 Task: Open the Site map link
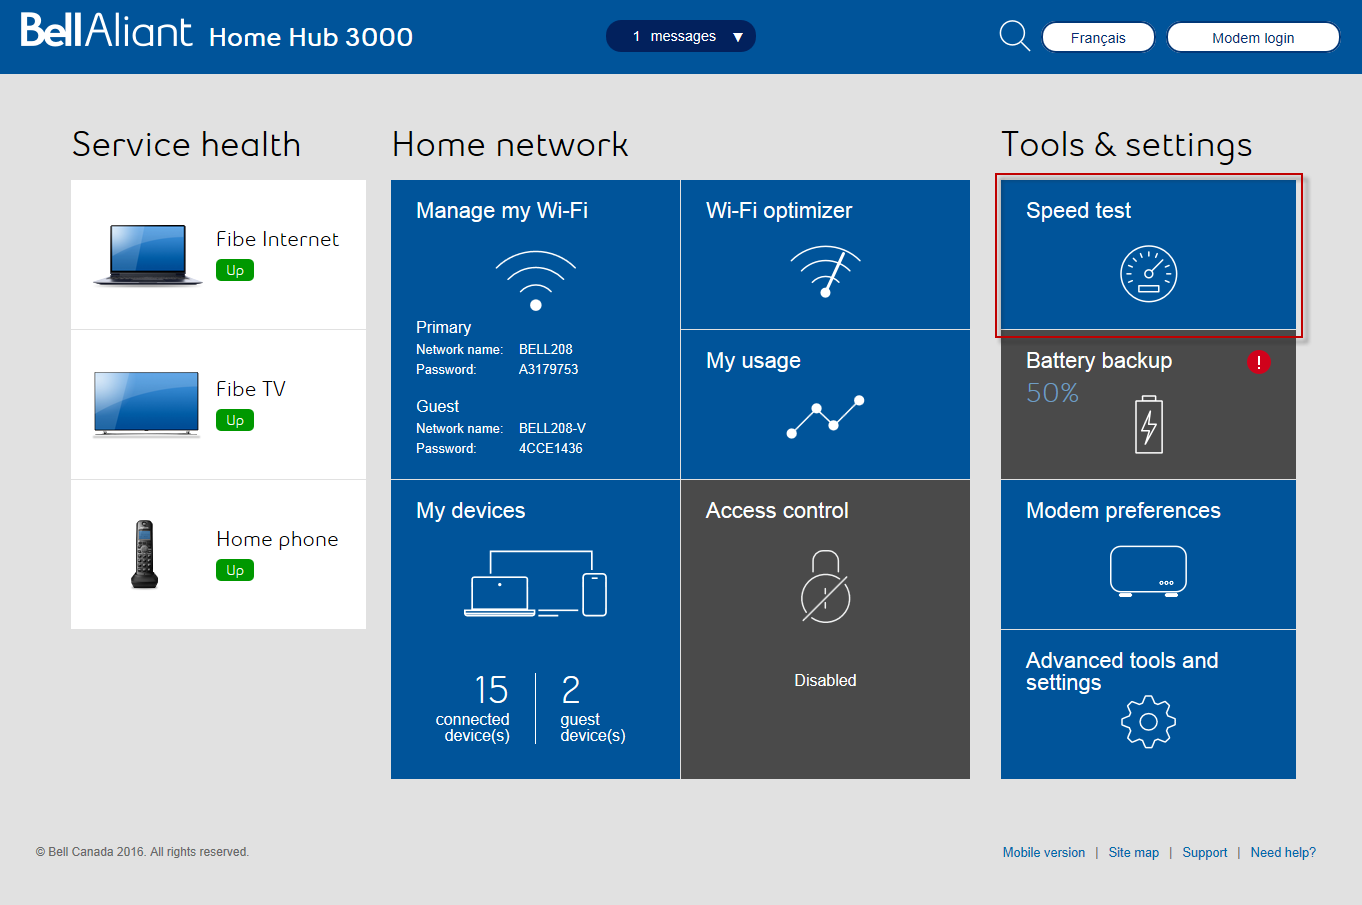pyautogui.click(x=1134, y=853)
